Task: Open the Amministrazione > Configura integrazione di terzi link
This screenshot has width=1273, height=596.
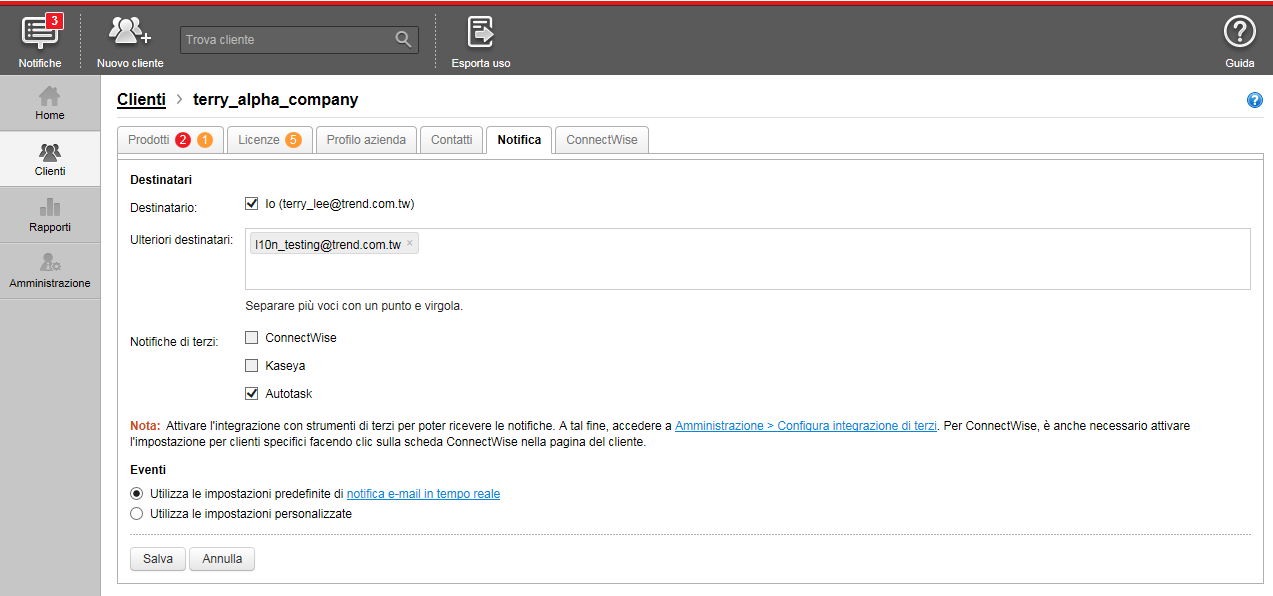Action: pos(805,426)
